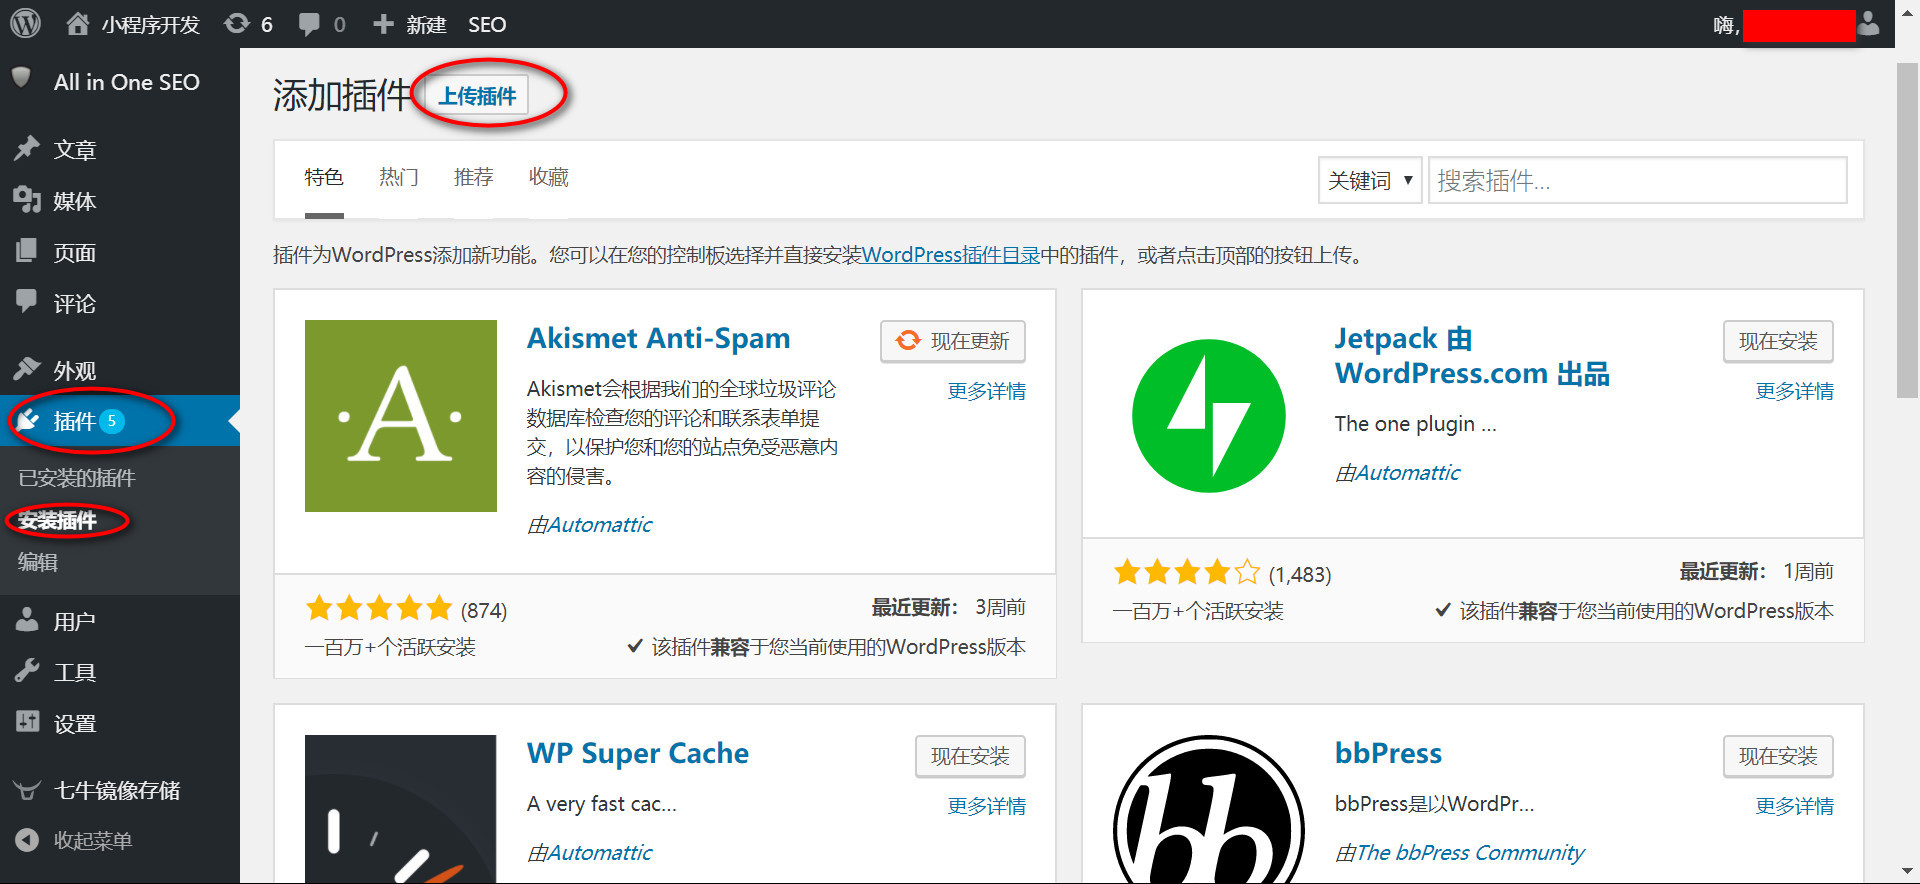
Task: Click the Akismet green A thumbnail
Action: [401, 416]
